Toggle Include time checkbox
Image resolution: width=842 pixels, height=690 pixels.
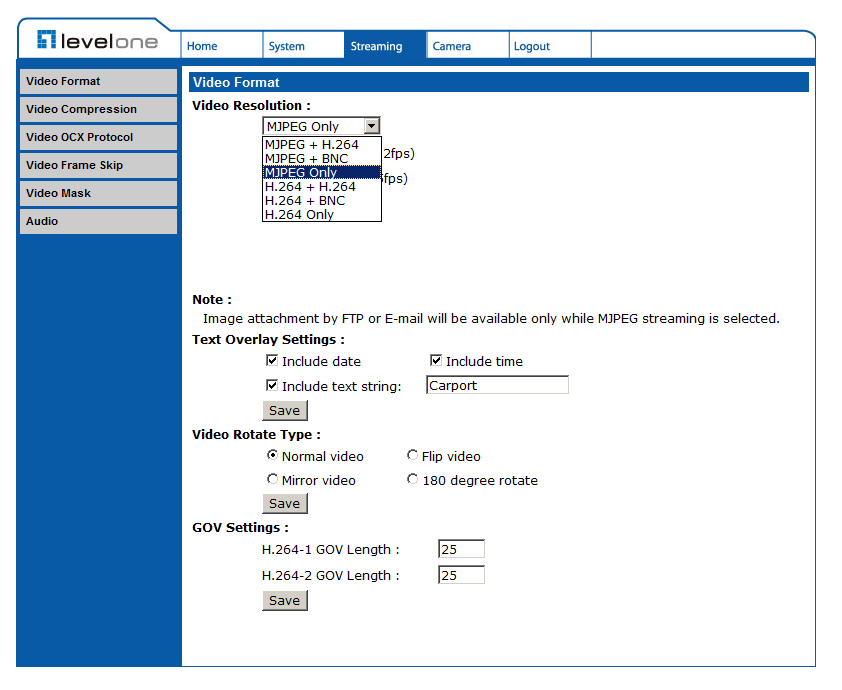[x=436, y=360]
